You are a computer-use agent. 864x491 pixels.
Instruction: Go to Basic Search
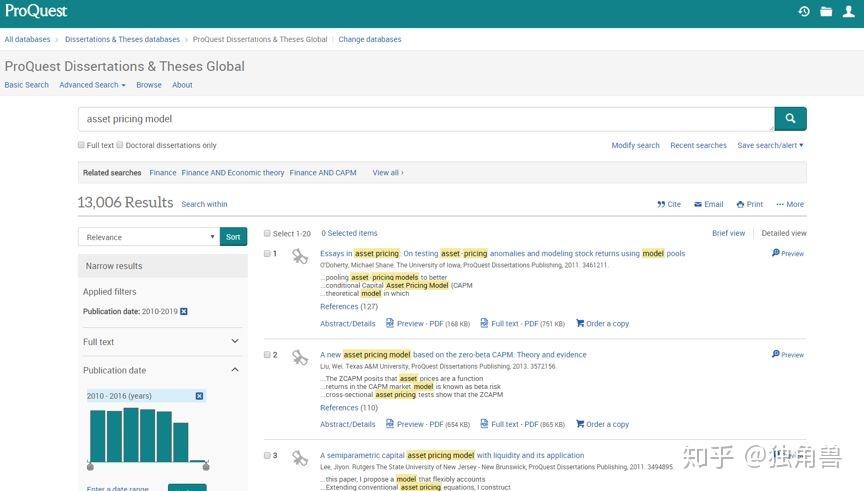pyautogui.click(x=26, y=85)
